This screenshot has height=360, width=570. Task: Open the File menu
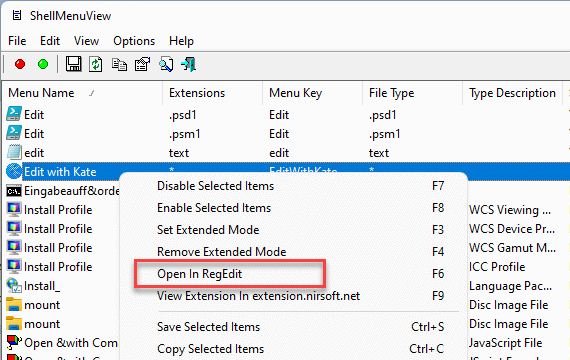point(17,41)
